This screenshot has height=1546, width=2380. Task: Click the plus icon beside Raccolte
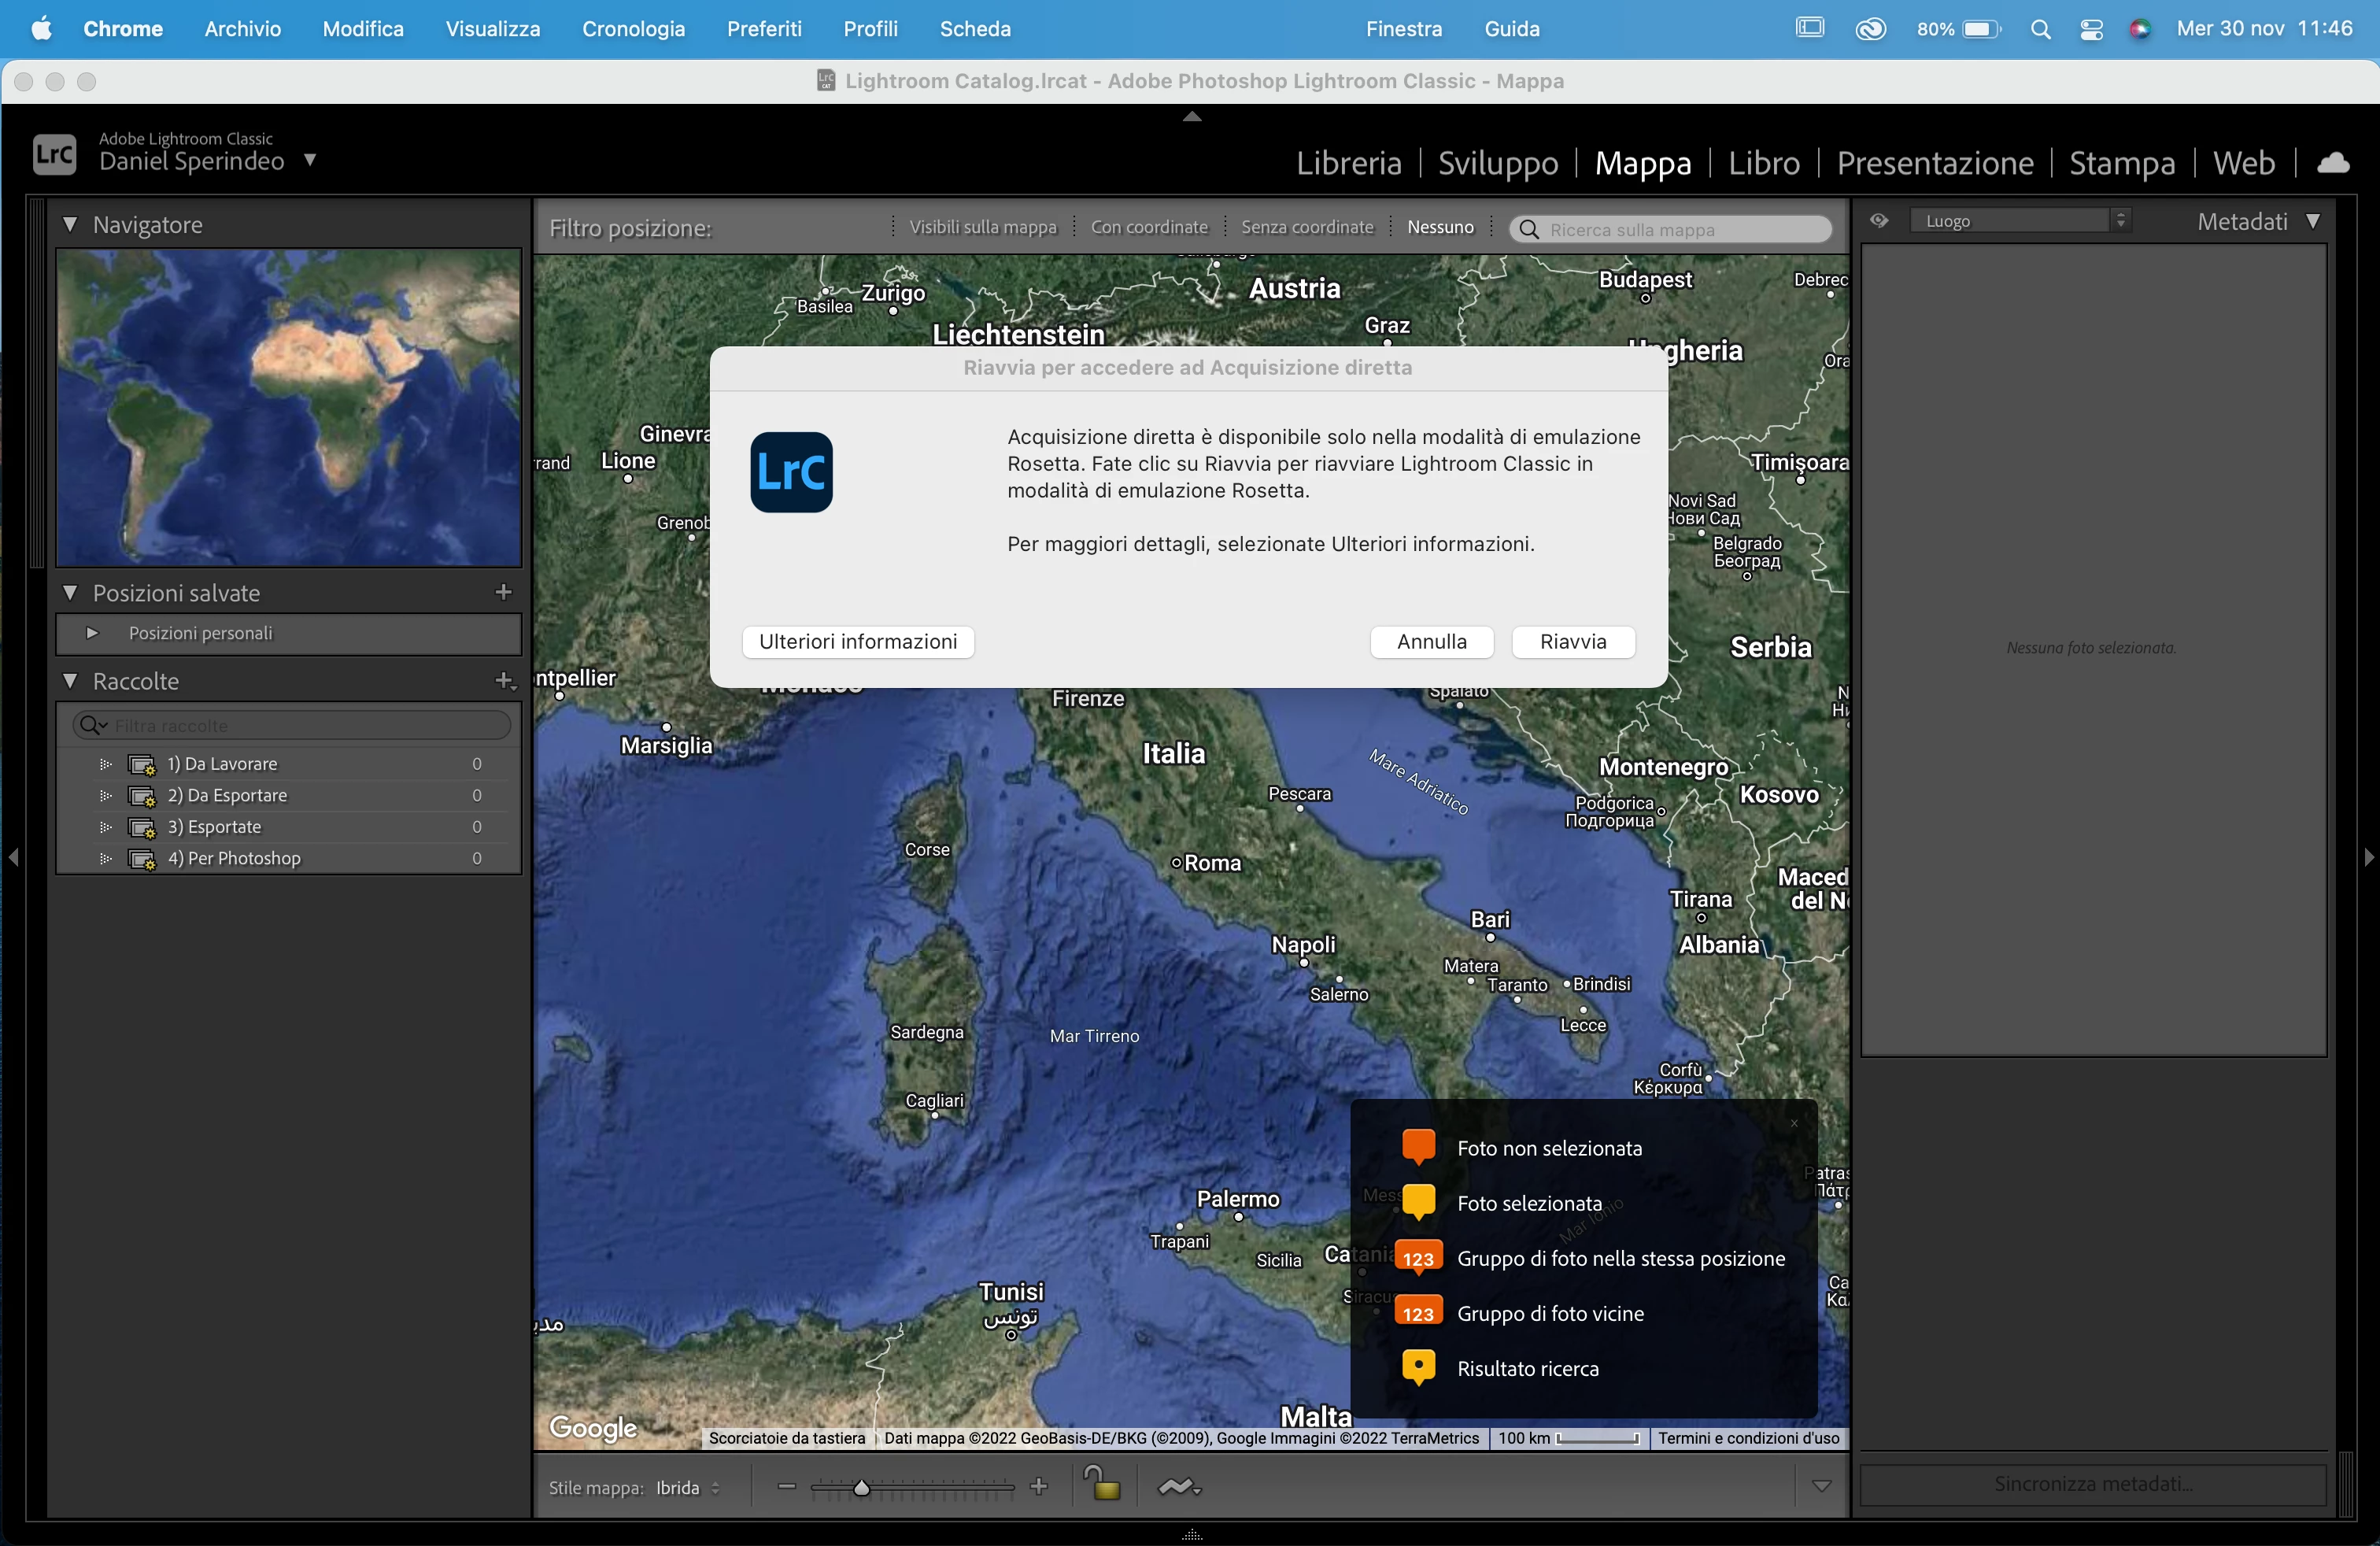pos(504,681)
